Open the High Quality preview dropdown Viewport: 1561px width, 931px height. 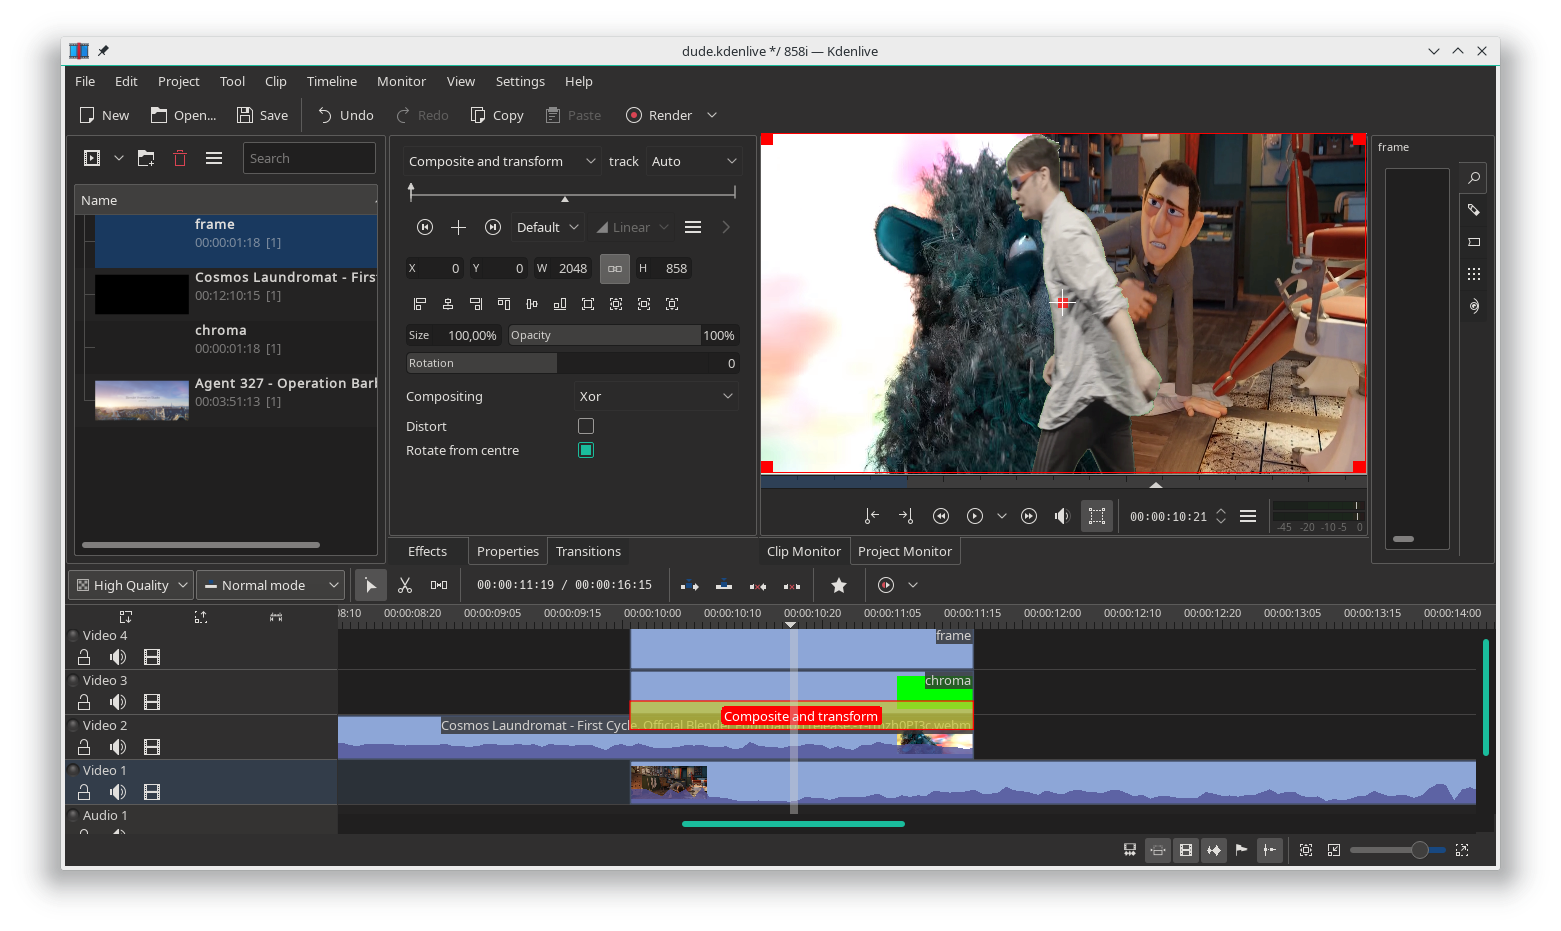tap(130, 585)
